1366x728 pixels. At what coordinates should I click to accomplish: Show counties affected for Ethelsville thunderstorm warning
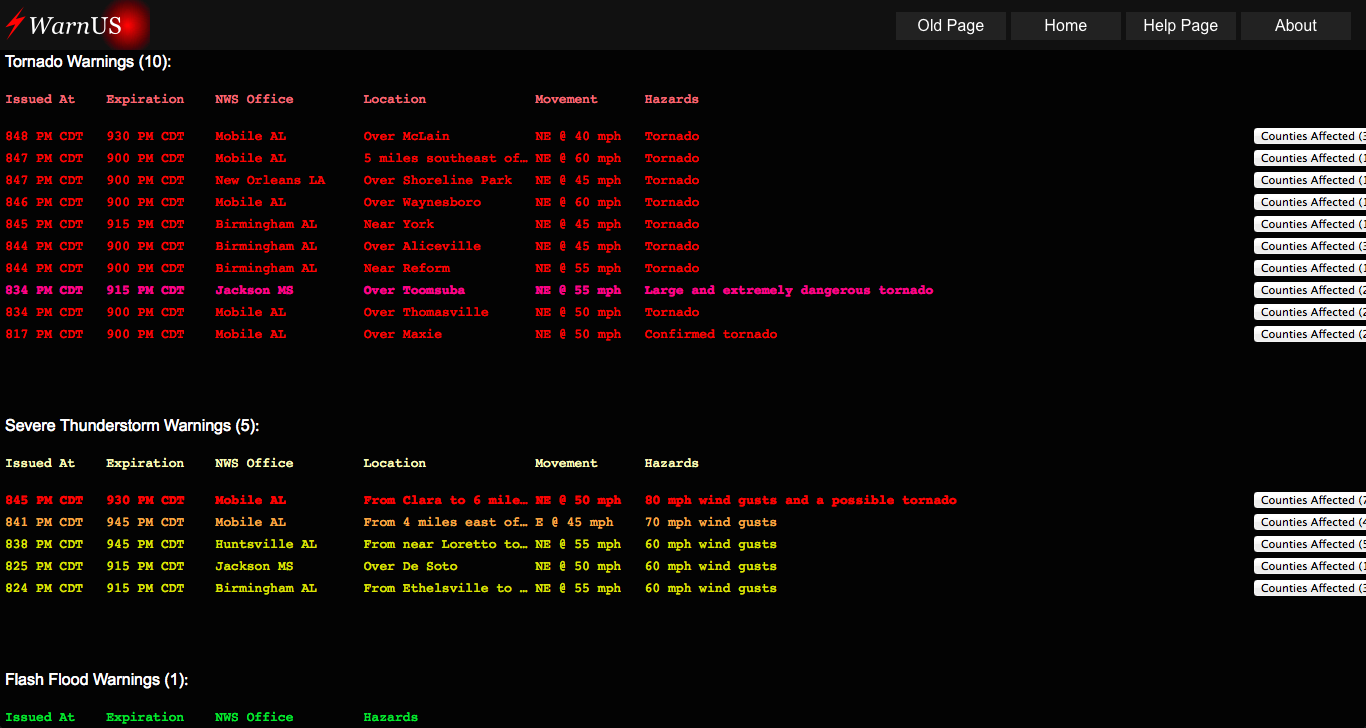click(1310, 588)
